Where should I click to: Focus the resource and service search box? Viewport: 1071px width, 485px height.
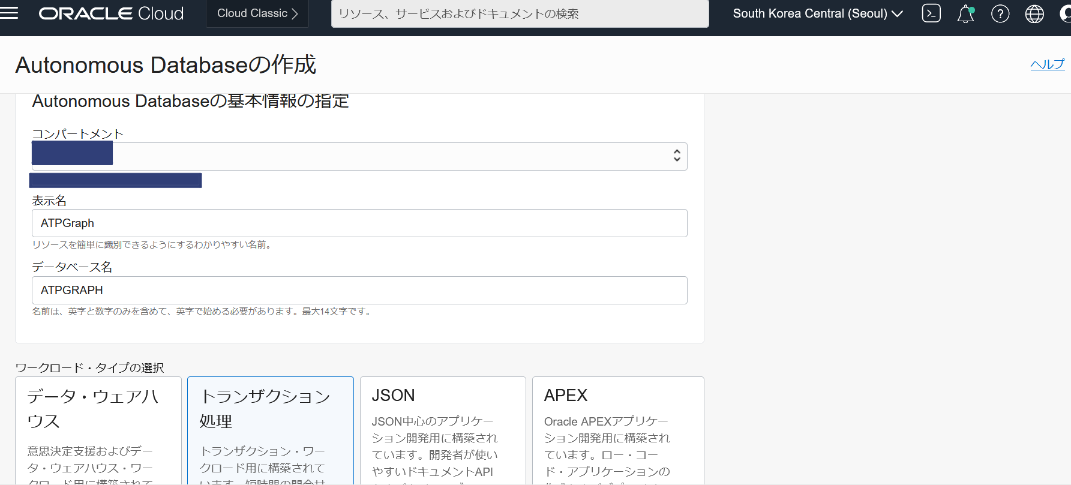click(x=520, y=14)
